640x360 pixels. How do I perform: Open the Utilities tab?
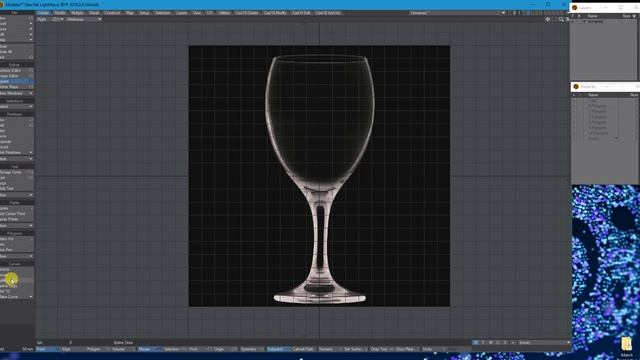[x=224, y=13]
